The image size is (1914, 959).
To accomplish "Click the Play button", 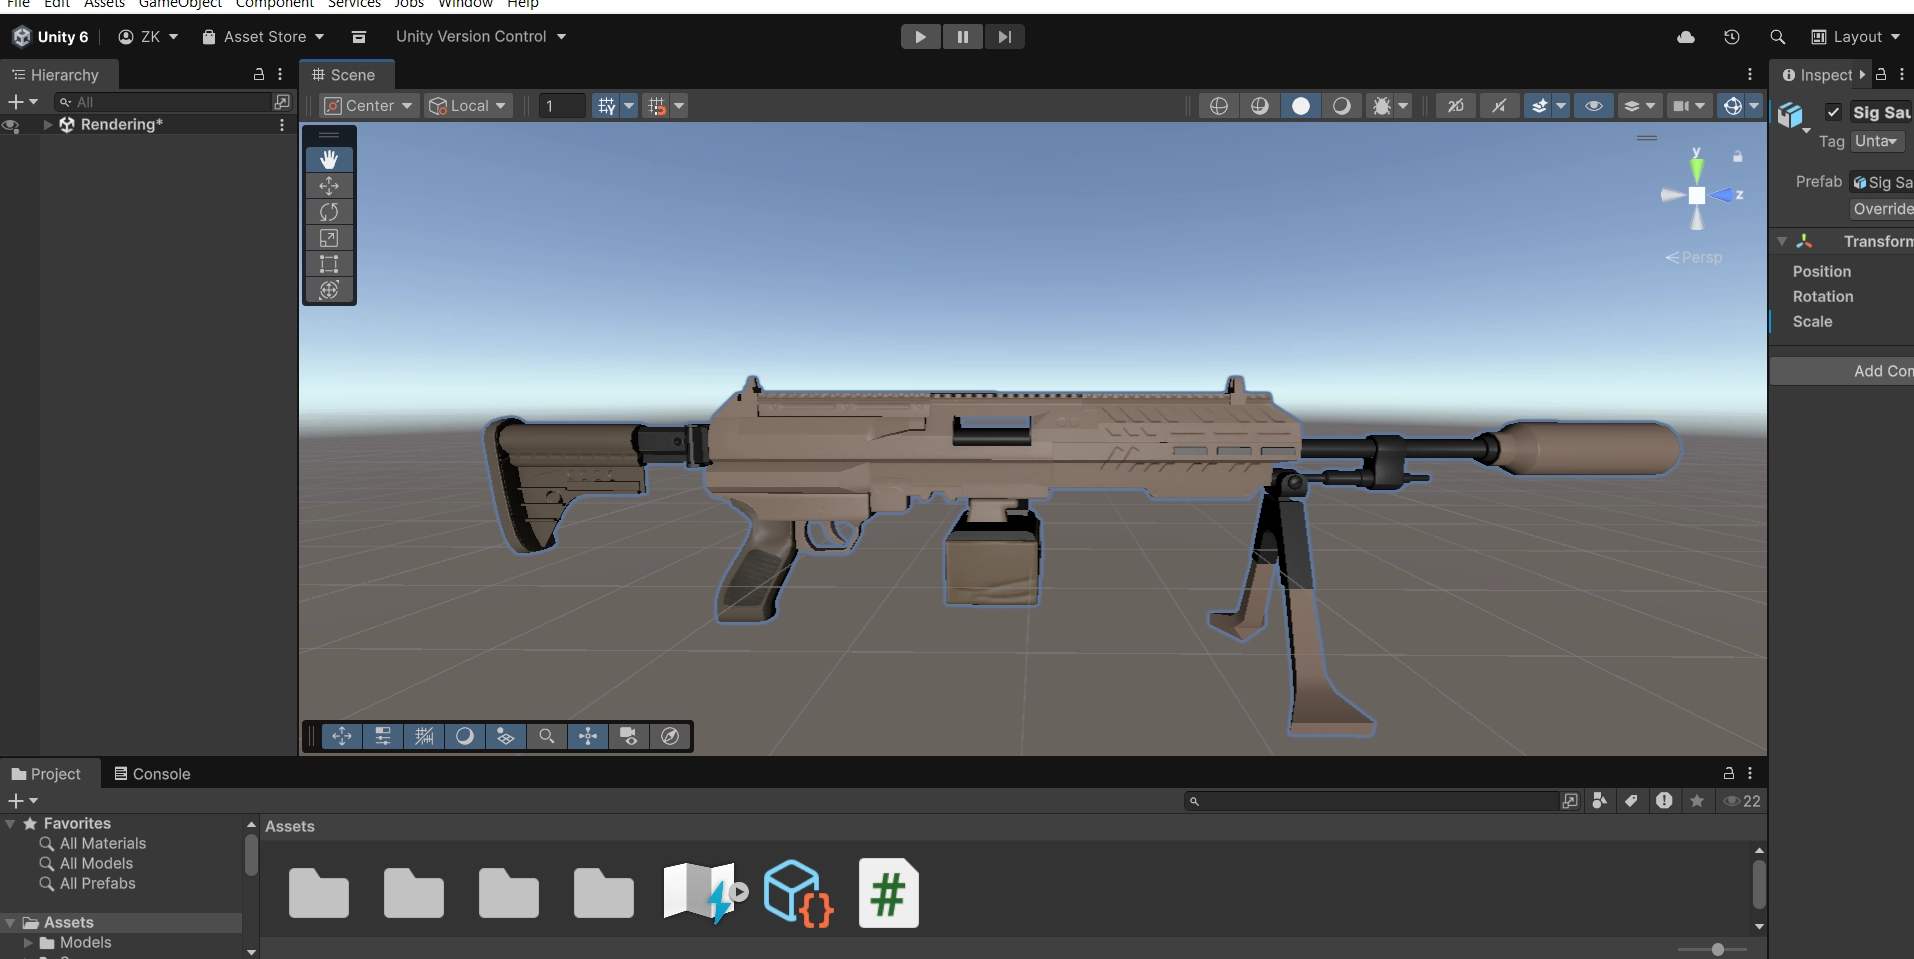I will [x=920, y=37].
